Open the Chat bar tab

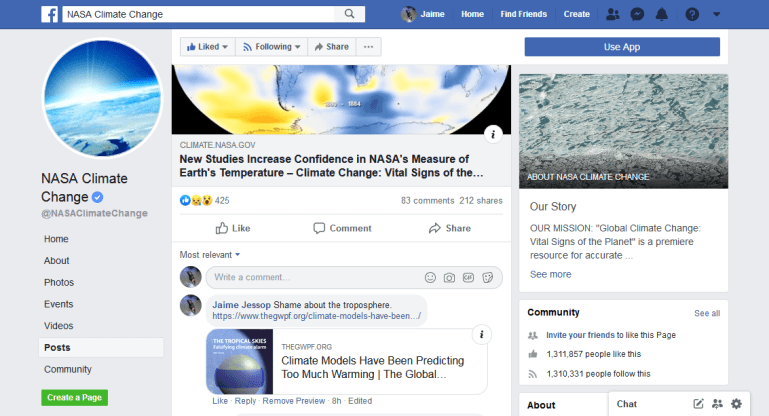tap(626, 404)
